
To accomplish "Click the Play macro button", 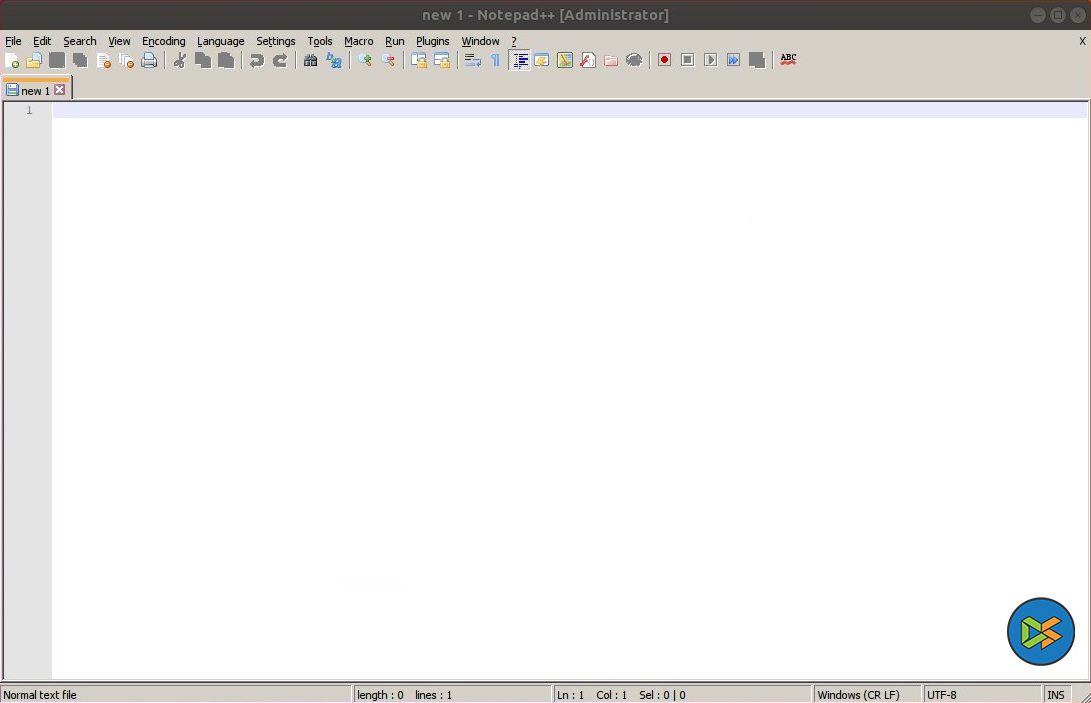I will (710, 60).
